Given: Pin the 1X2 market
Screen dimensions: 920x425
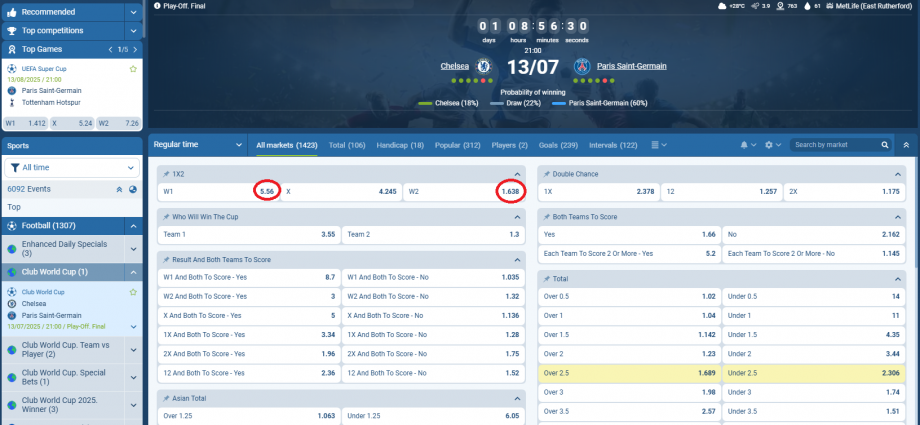Looking at the screenshot, I should click(x=166, y=174).
